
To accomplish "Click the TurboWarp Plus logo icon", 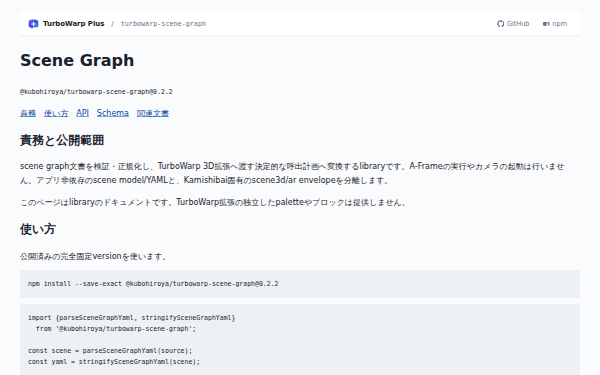I will coord(33,24).
